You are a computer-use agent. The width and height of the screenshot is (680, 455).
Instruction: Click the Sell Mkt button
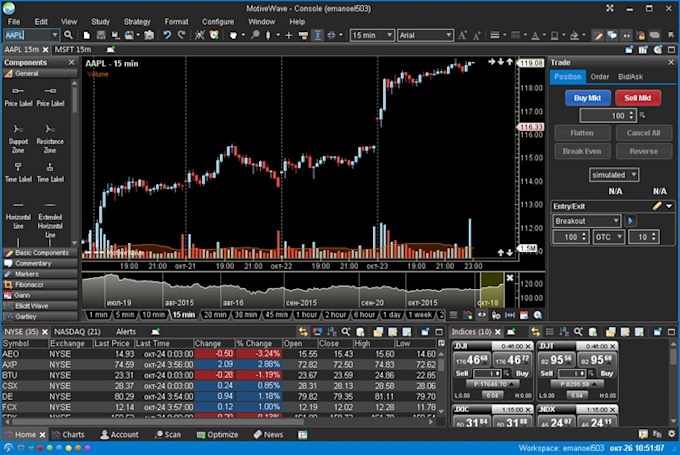638,98
